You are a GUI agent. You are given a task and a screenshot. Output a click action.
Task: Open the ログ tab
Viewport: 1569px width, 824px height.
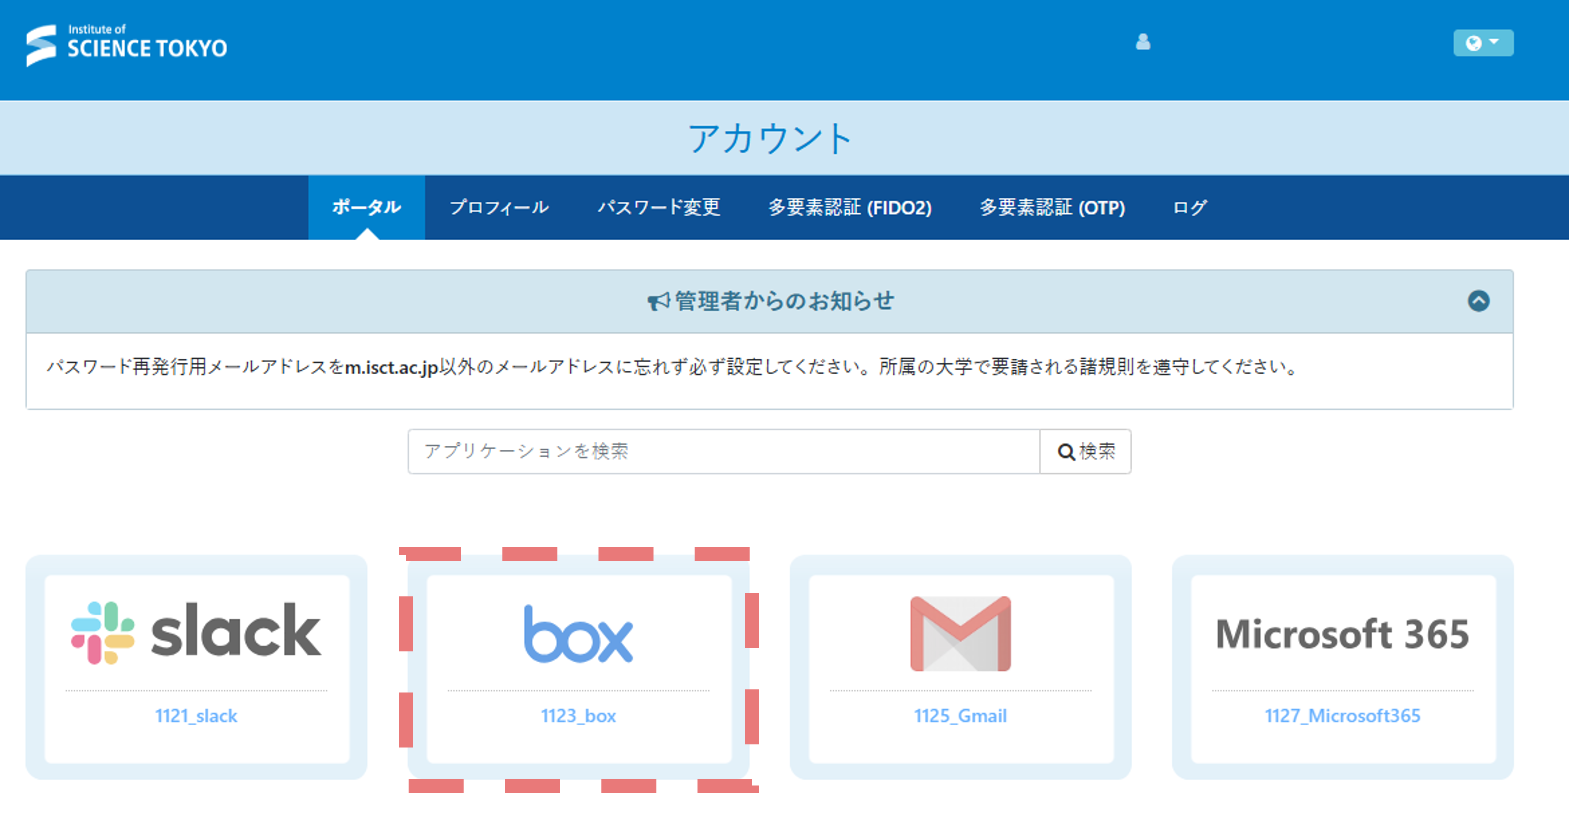point(1190,207)
